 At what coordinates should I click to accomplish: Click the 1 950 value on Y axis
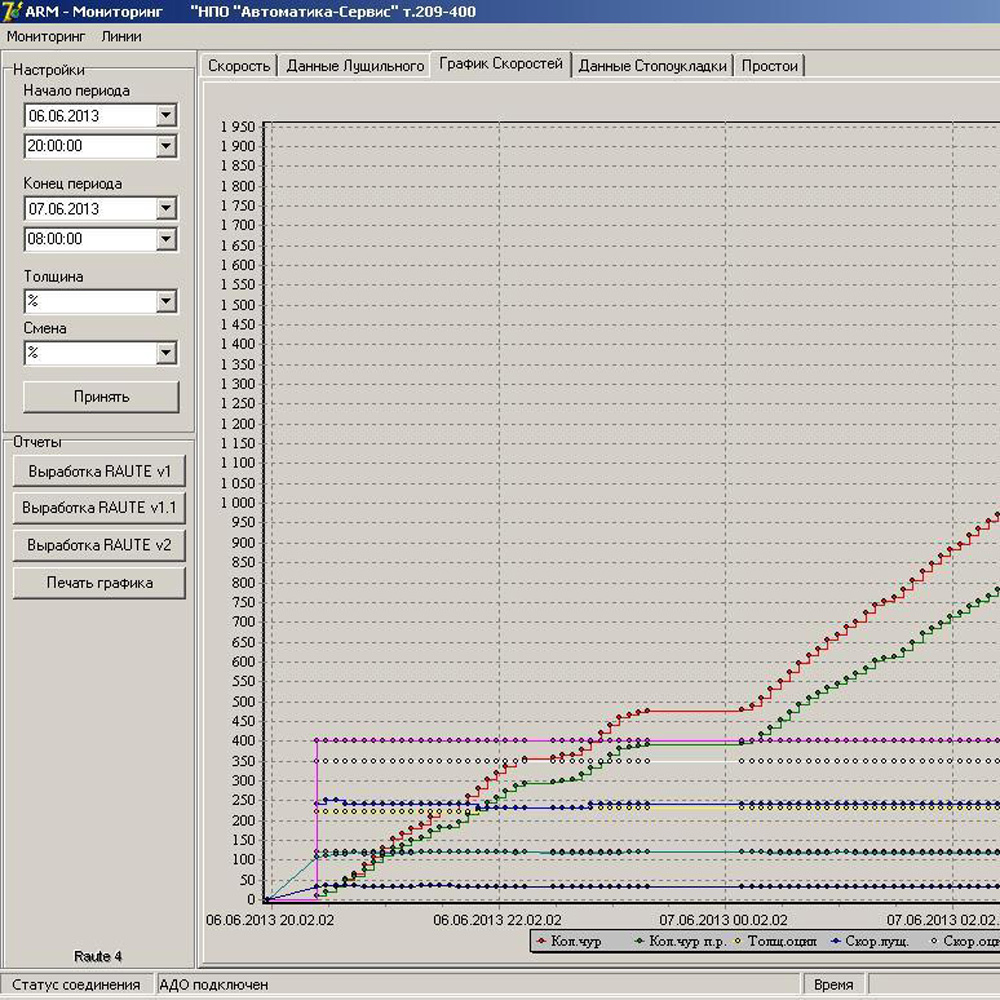(238, 126)
